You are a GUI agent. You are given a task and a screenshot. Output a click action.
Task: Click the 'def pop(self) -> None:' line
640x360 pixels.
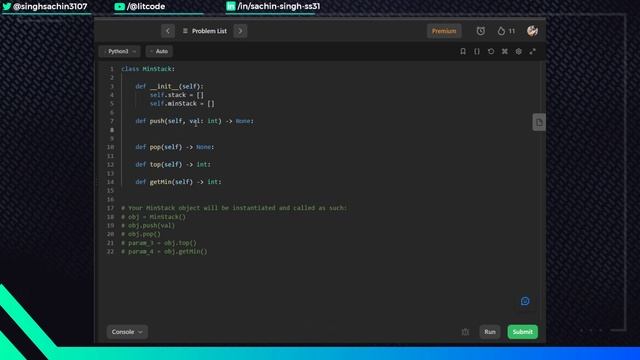coord(175,147)
